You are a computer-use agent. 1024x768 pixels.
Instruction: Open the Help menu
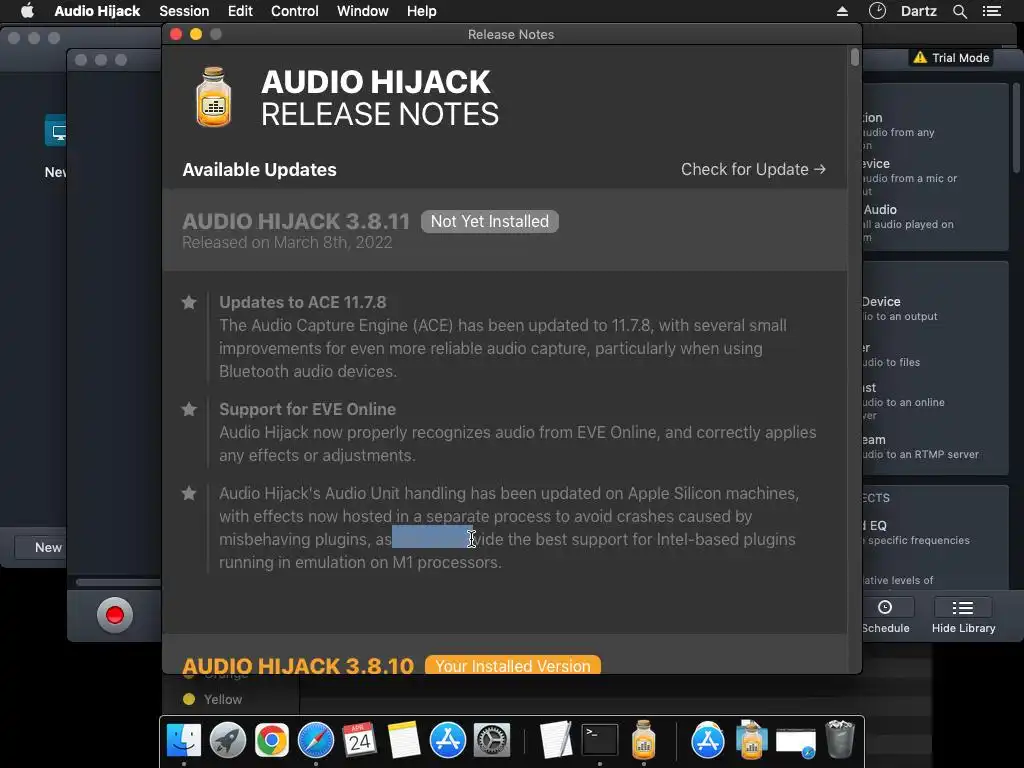coord(421,11)
